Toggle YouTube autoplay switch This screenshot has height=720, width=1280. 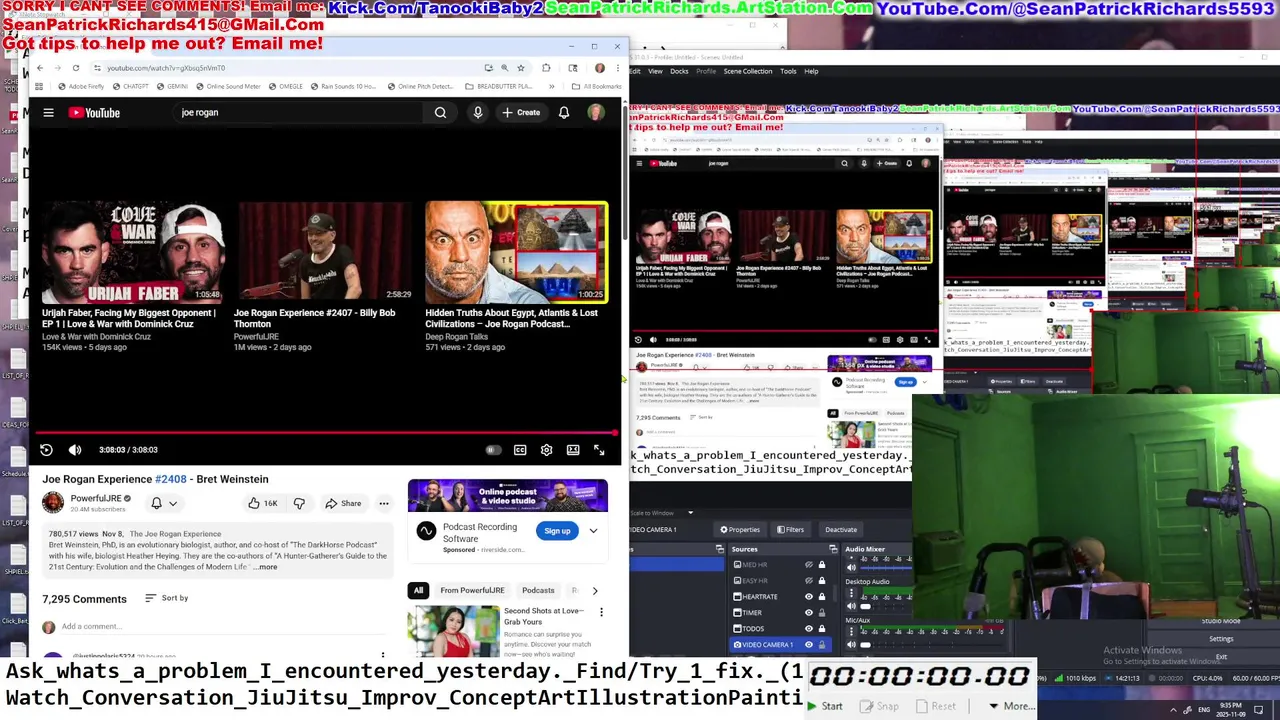tap(493, 450)
